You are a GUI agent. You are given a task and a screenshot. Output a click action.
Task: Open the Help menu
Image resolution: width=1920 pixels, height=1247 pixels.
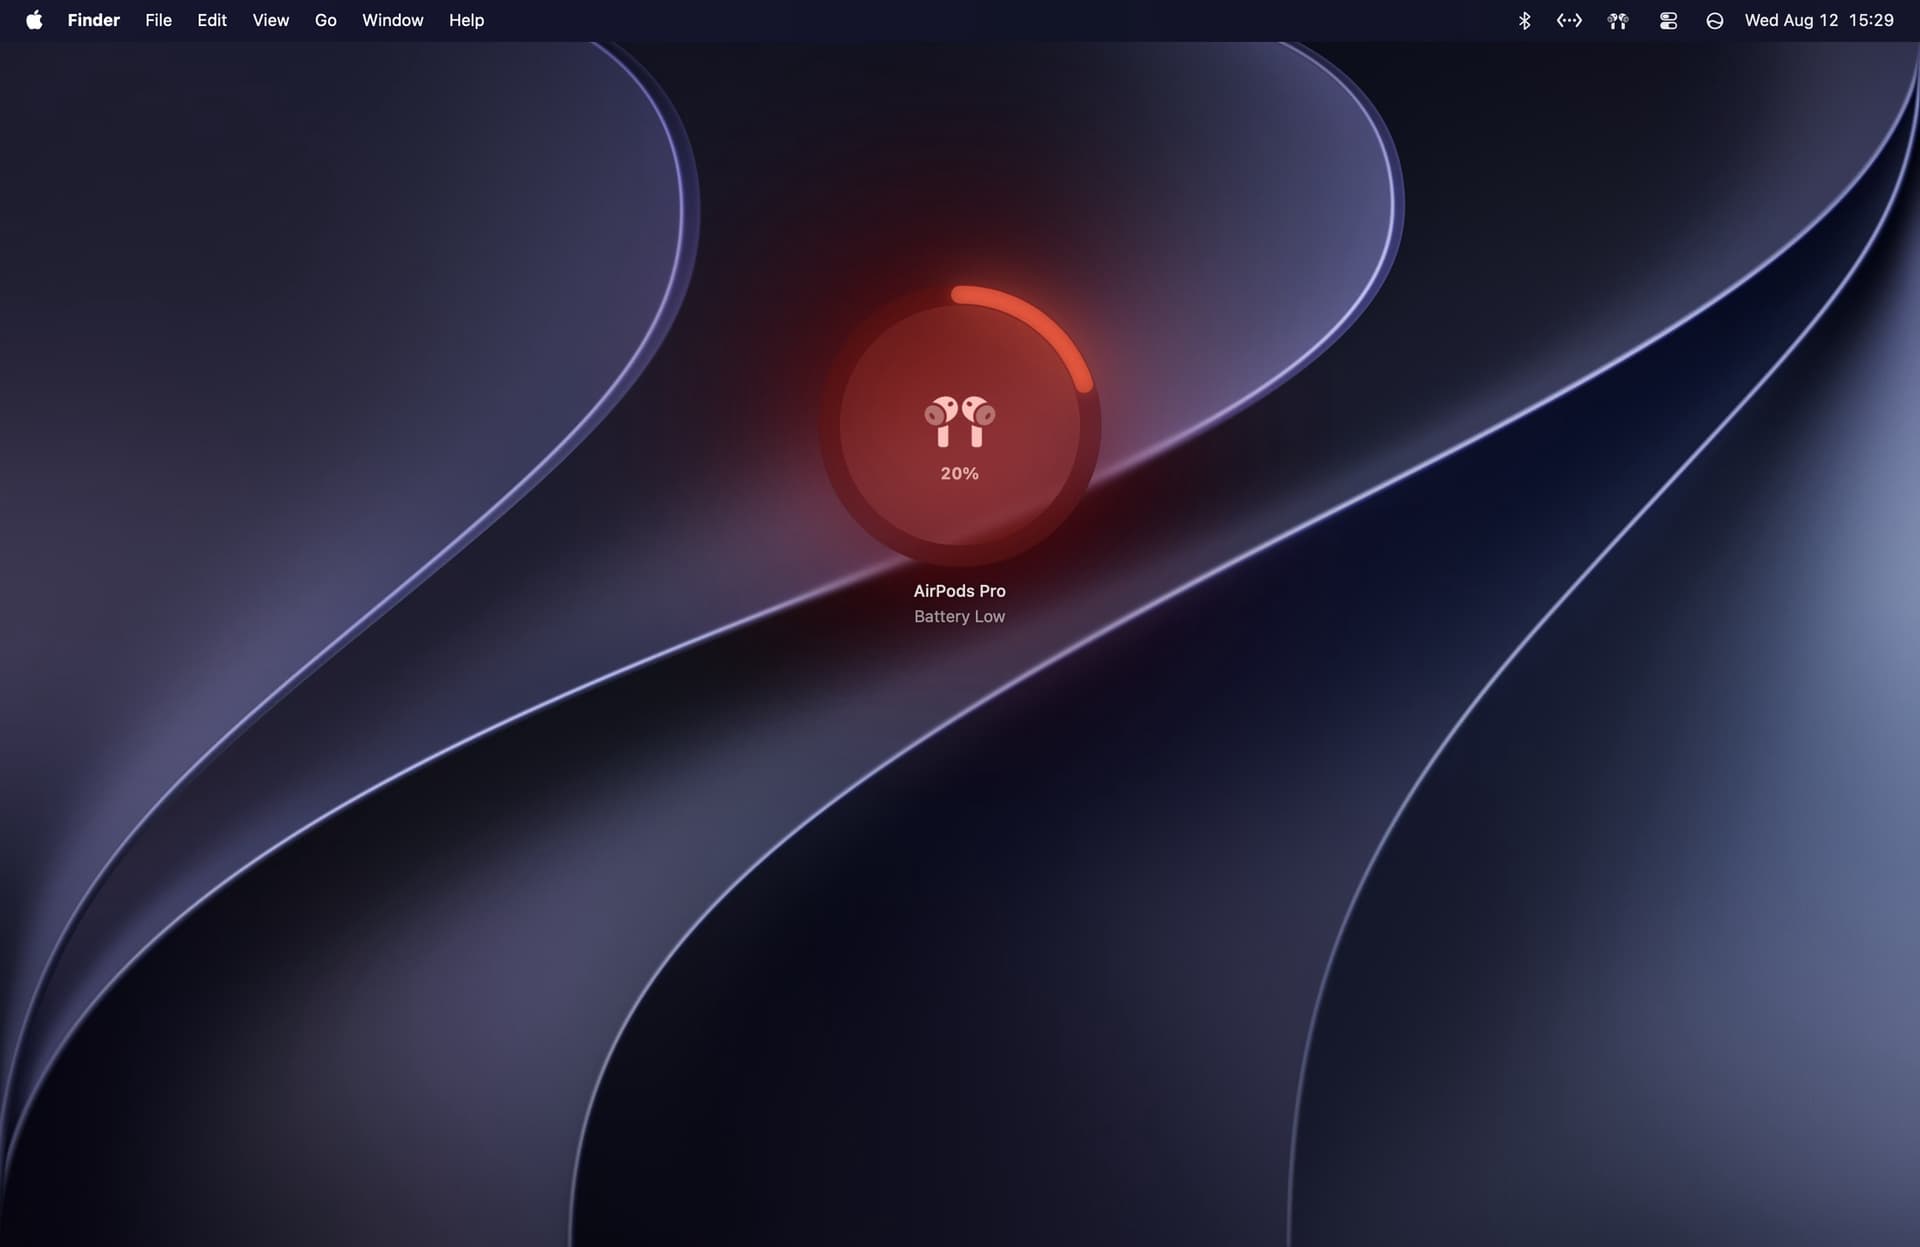click(466, 20)
